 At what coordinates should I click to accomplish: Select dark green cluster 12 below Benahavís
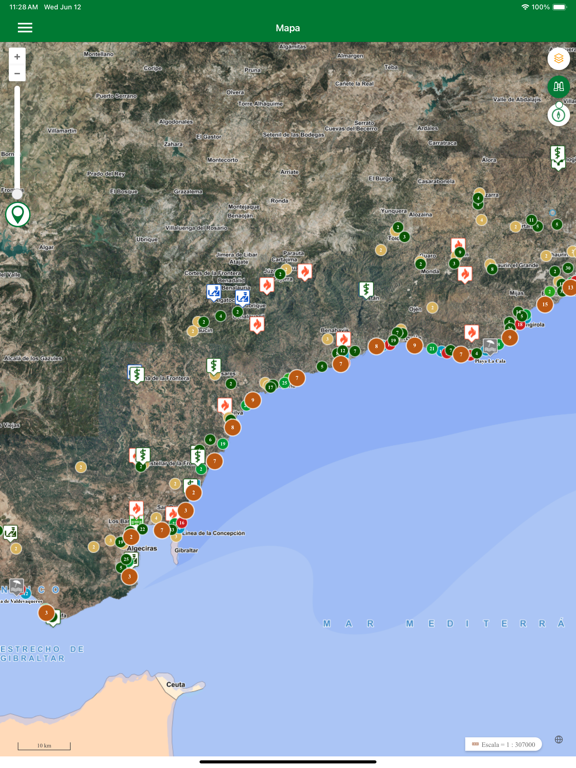click(x=342, y=350)
